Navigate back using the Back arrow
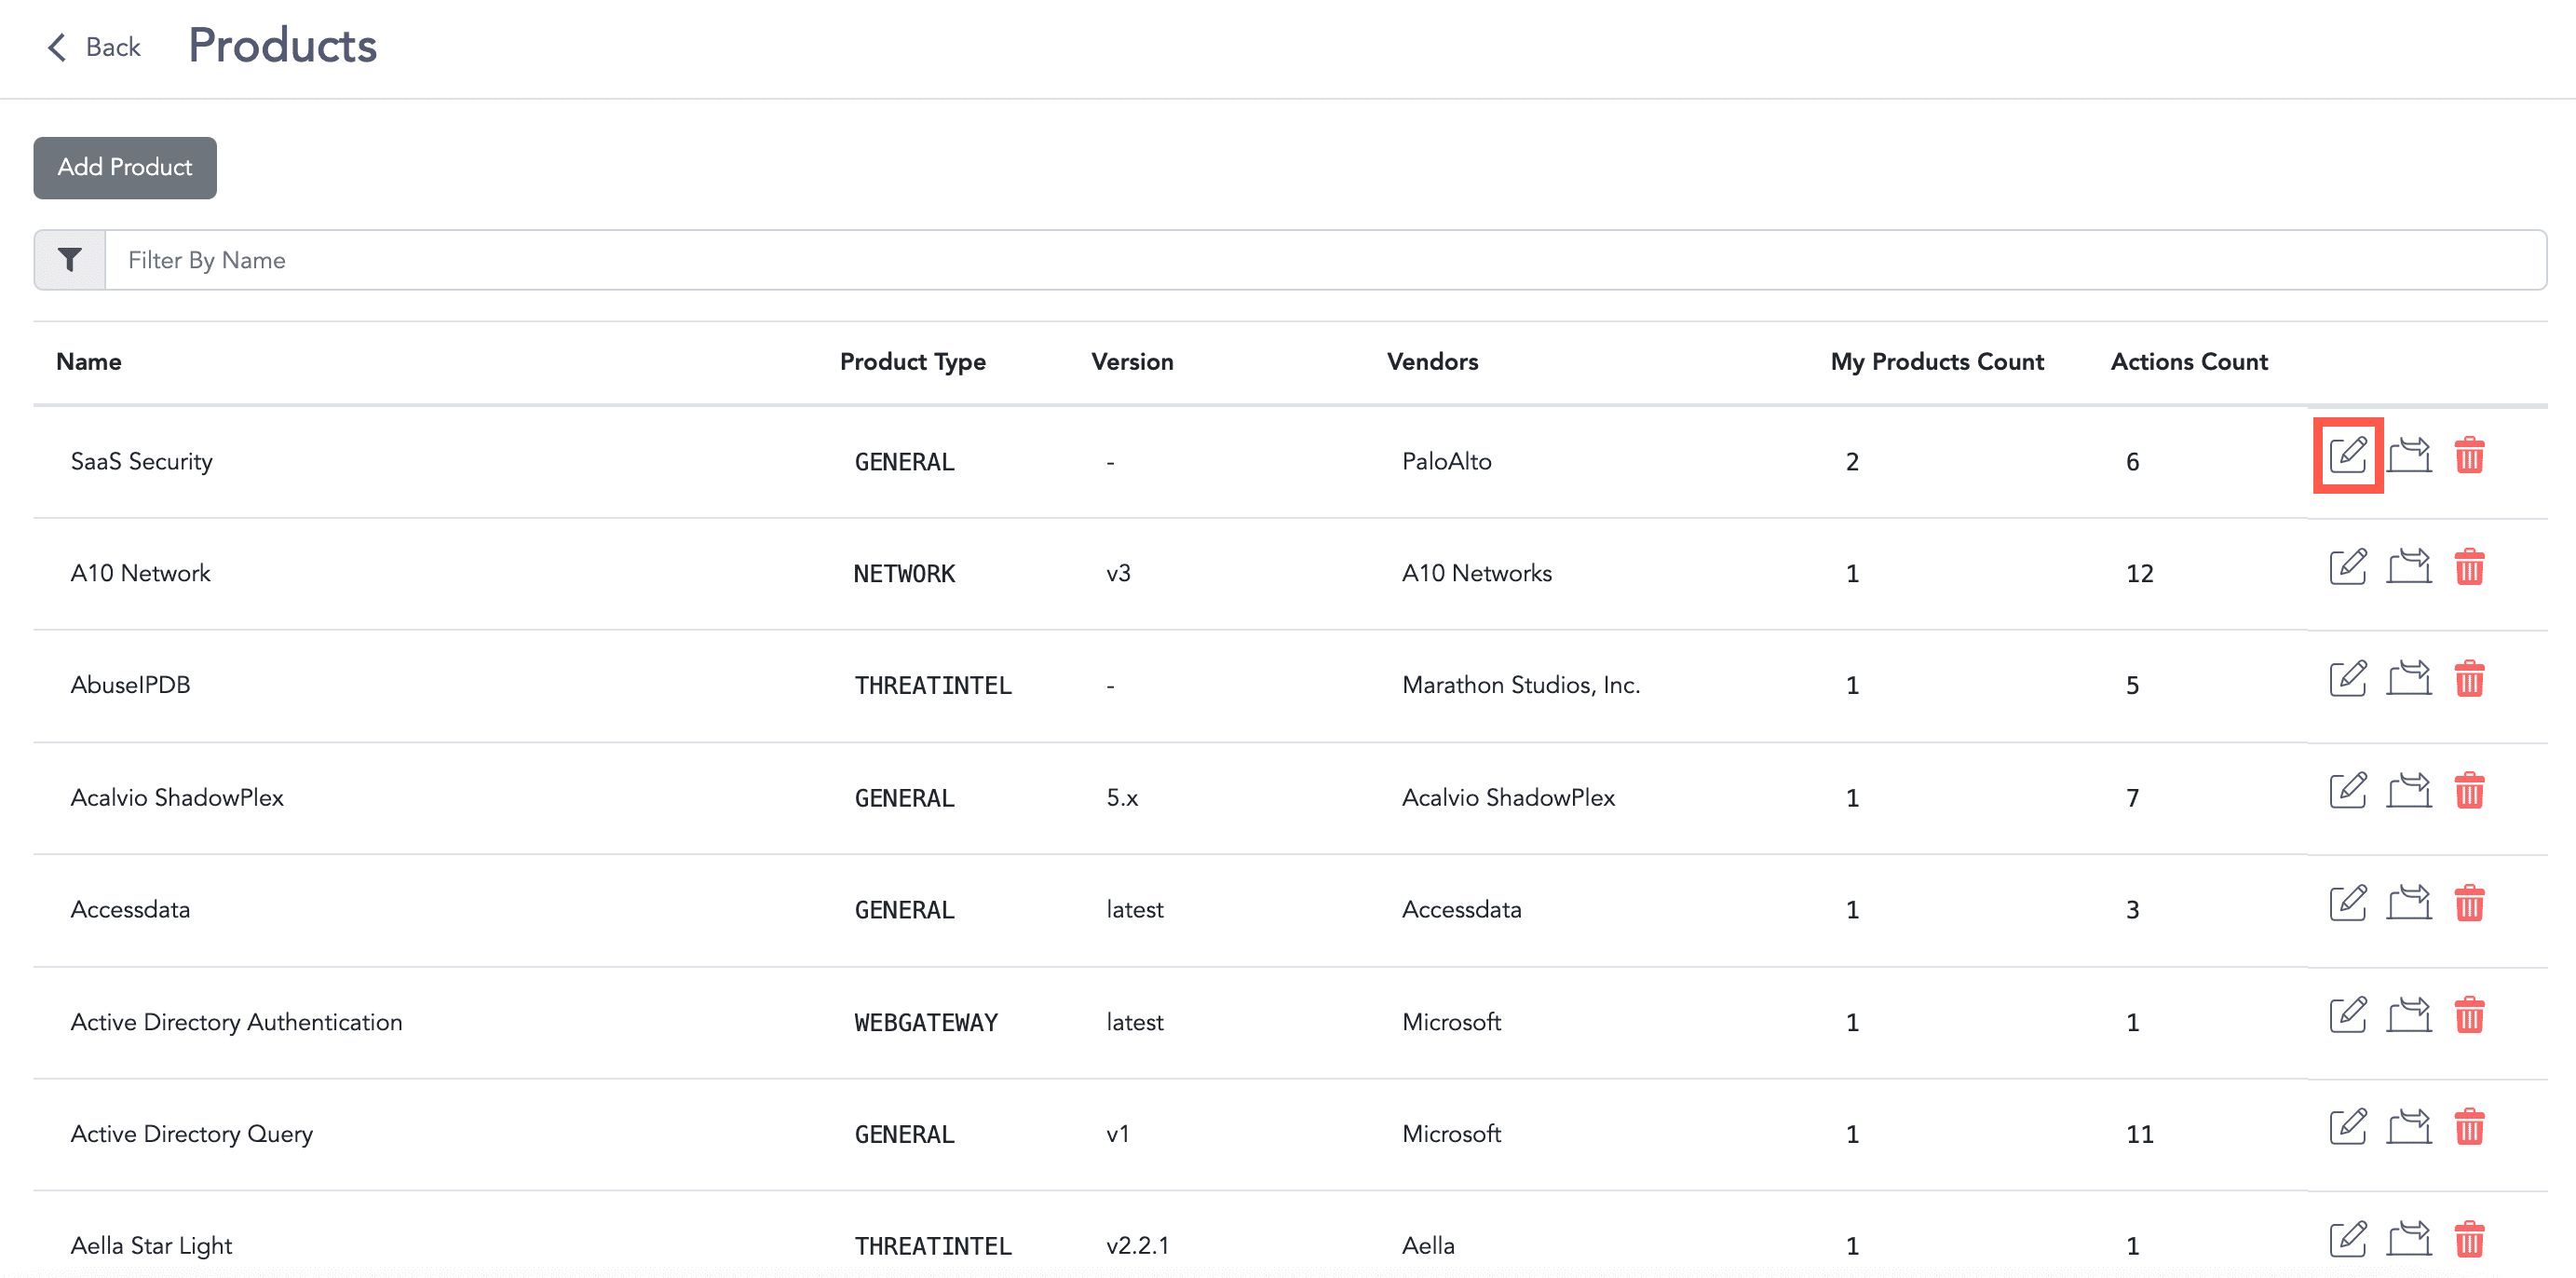The width and height of the screenshot is (2576, 1278). coord(57,47)
